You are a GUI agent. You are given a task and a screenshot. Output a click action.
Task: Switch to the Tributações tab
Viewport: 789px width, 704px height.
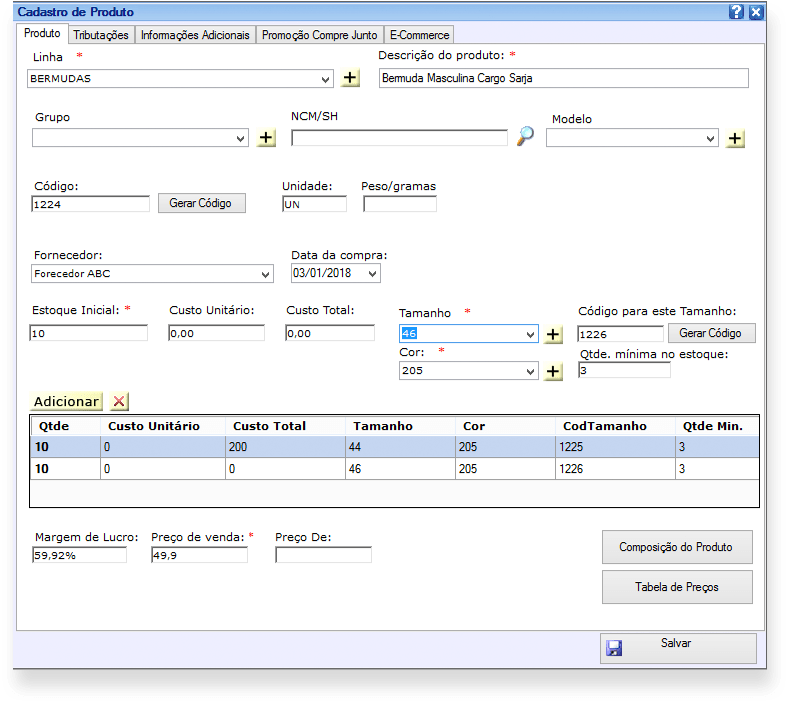(101, 35)
